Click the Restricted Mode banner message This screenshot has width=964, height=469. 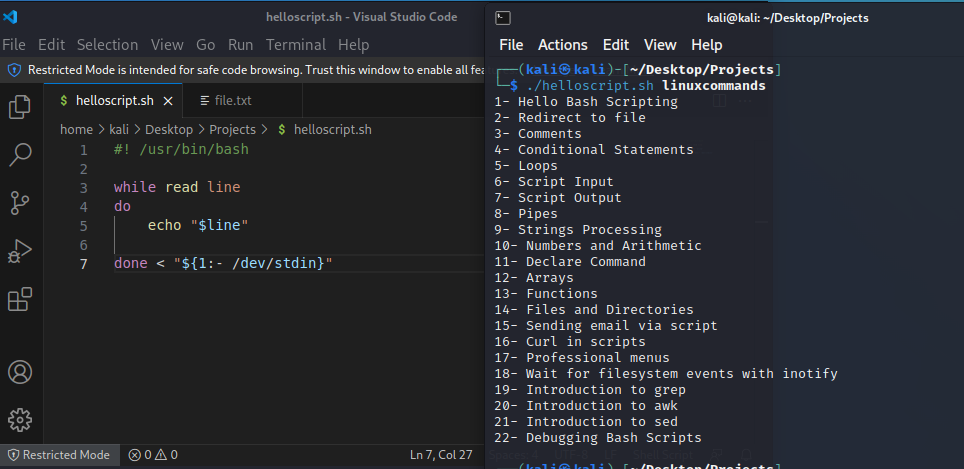256,70
